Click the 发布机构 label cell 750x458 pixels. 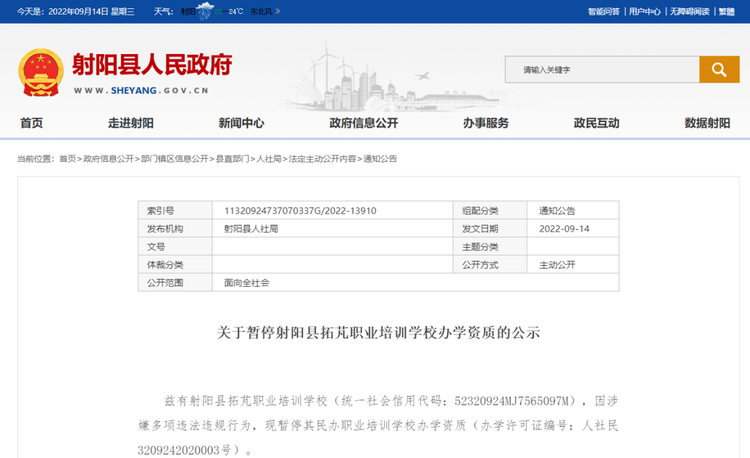point(175,229)
